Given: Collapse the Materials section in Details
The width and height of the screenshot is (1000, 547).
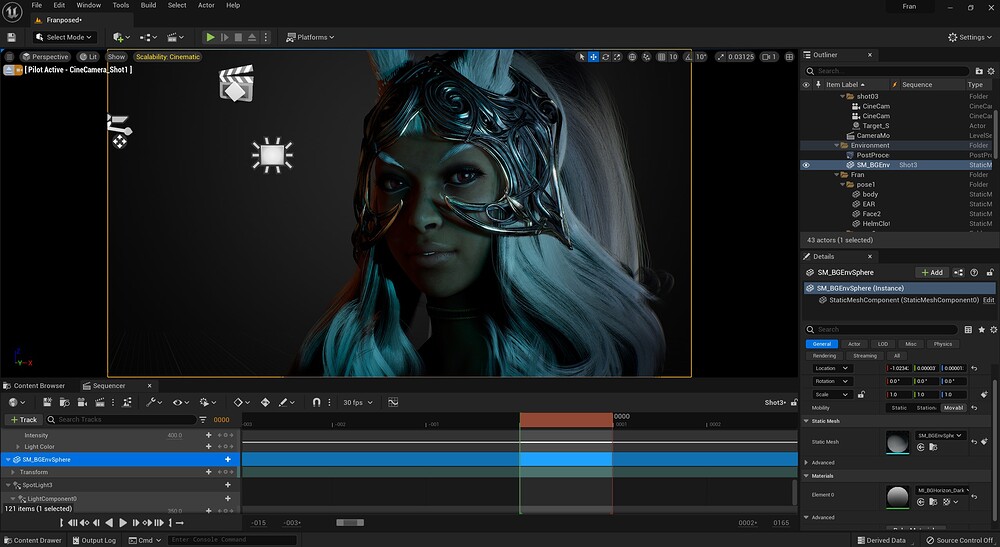Looking at the screenshot, I should point(806,476).
